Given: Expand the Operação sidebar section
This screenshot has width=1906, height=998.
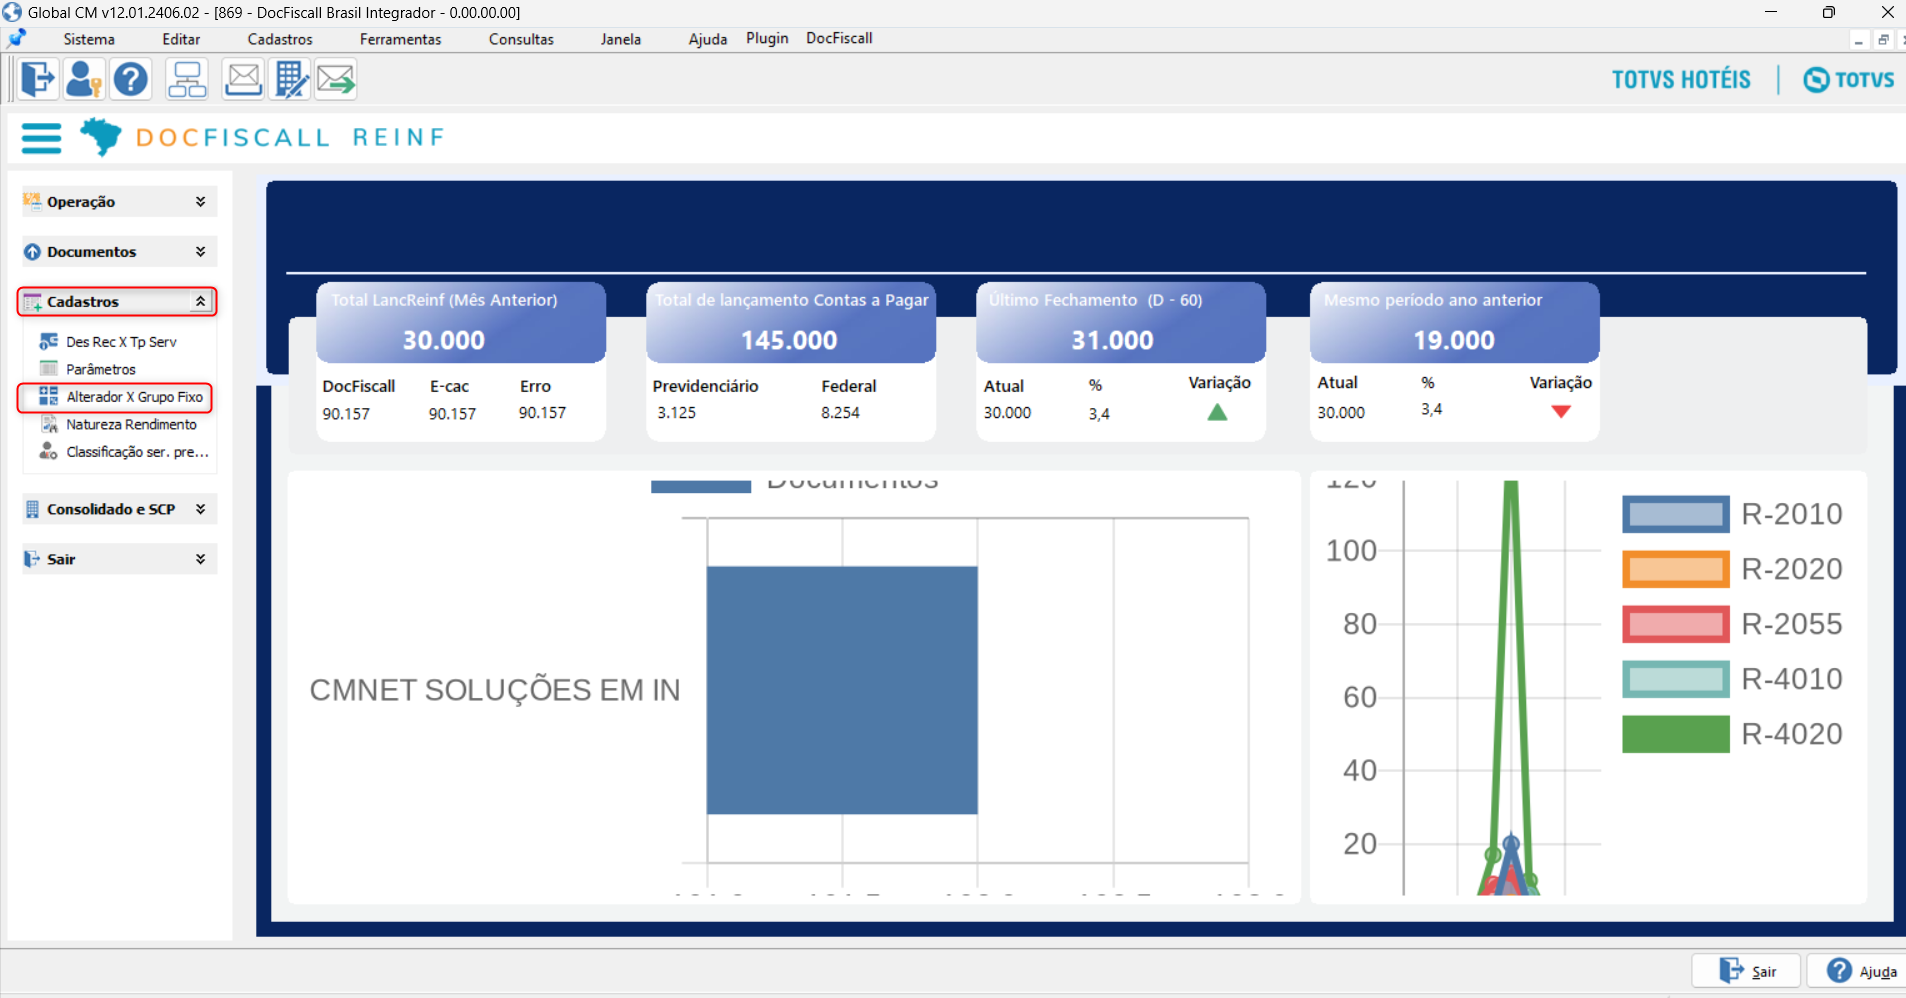Looking at the screenshot, I should 119,202.
